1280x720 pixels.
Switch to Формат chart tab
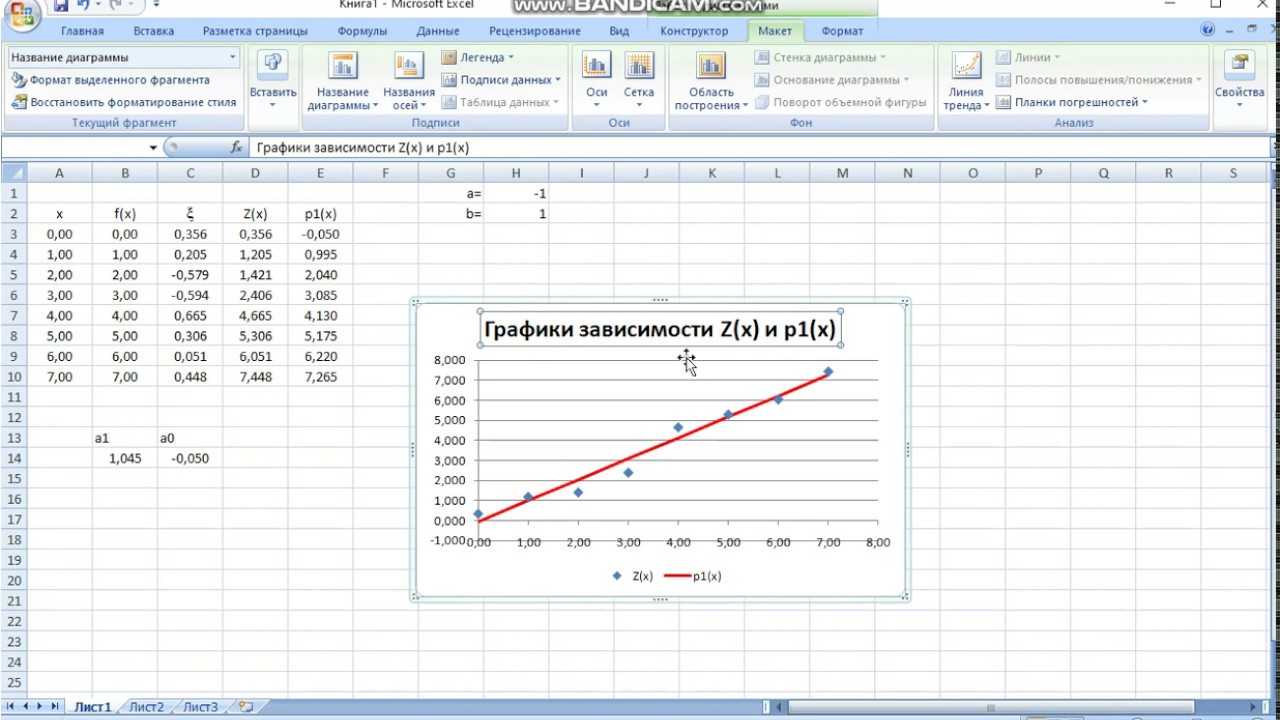pyautogui.click(x=842, y=31)
